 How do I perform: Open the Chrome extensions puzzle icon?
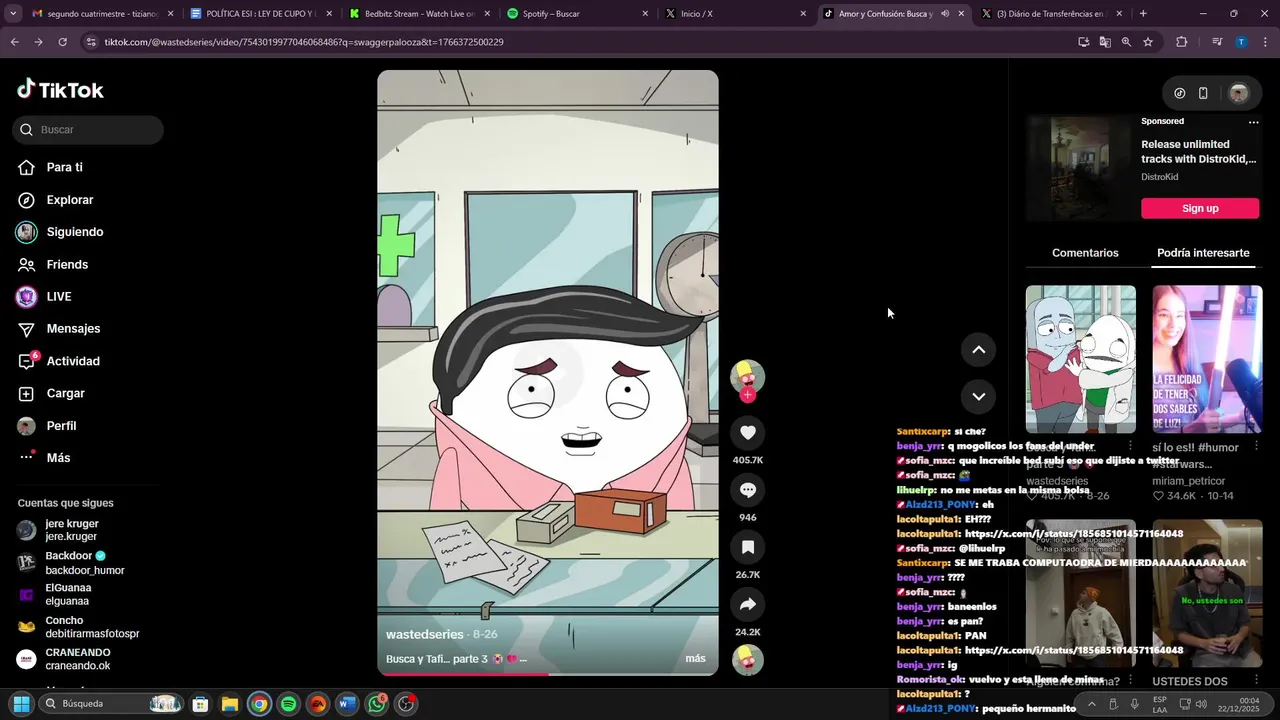(x=1182, y=42)
